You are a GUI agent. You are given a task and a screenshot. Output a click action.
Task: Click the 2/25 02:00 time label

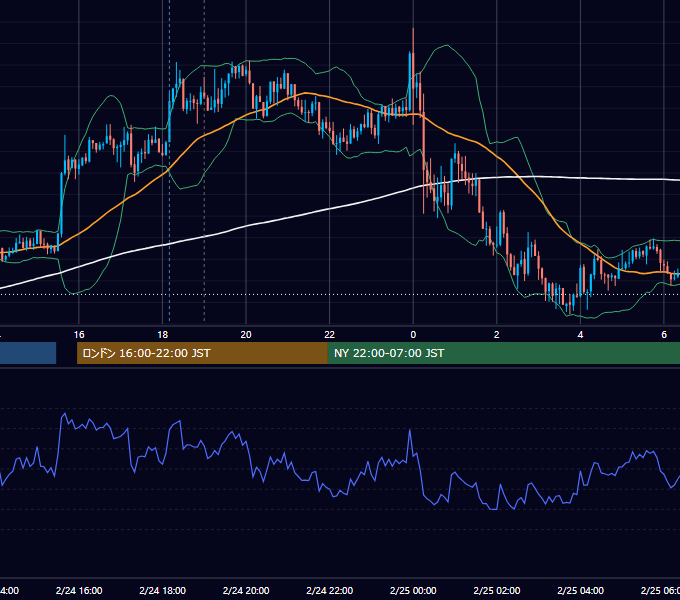coord(497,590)
